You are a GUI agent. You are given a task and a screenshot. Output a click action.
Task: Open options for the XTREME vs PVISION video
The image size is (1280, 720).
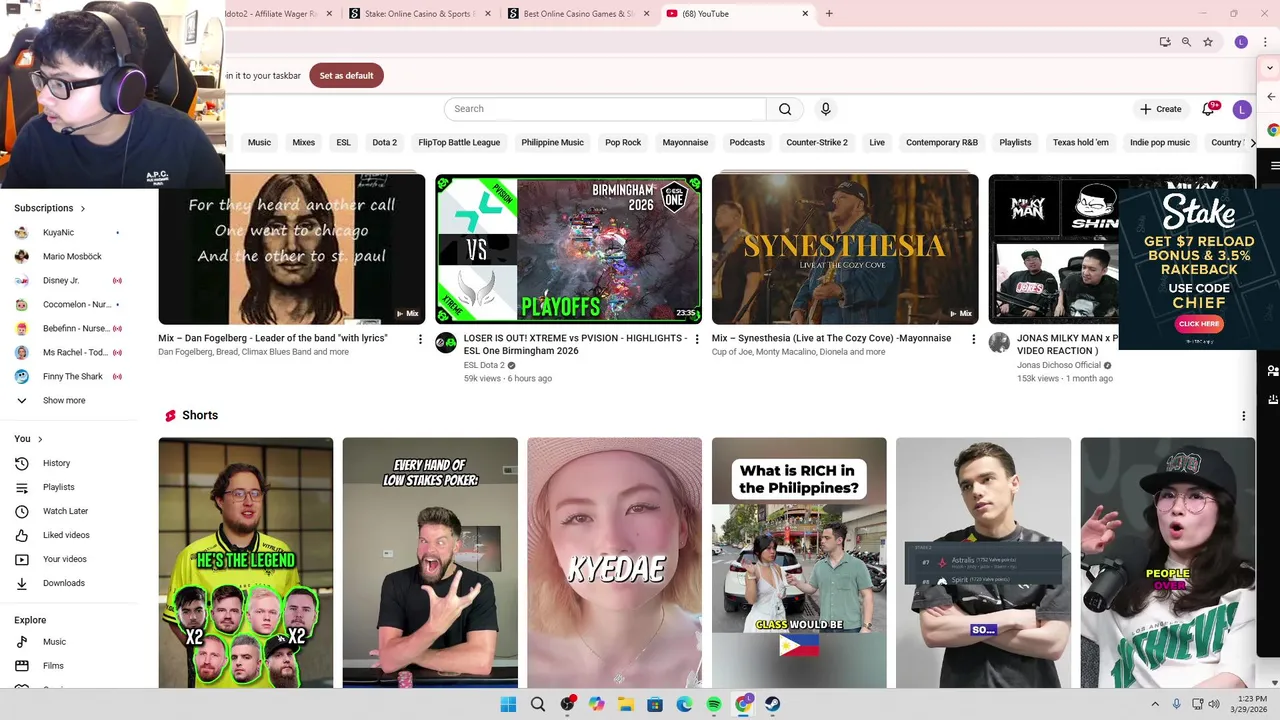coord(697,339)
